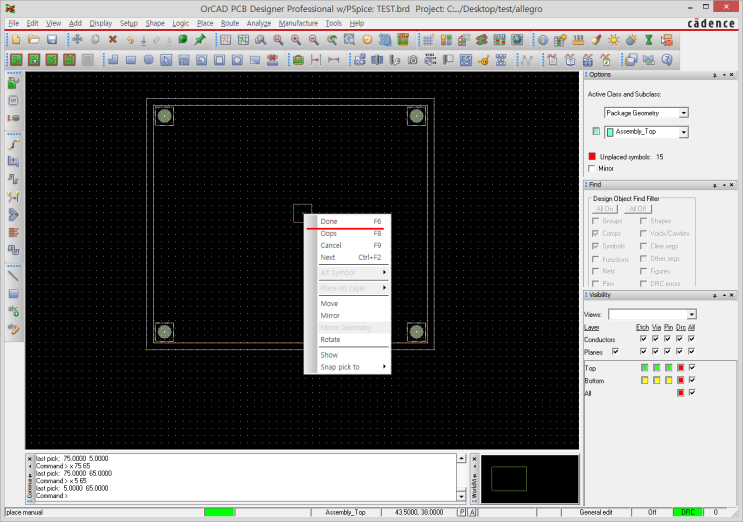Open the Package Geometry class dropdown
This screenshot has height=522, width=743.
[x=683, y=113]
